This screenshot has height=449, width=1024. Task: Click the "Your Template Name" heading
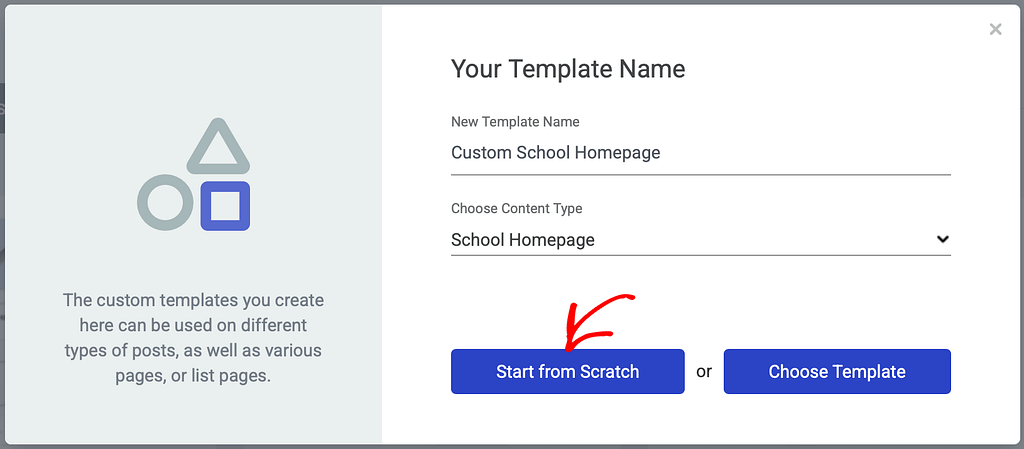click(x=568, y=69)
